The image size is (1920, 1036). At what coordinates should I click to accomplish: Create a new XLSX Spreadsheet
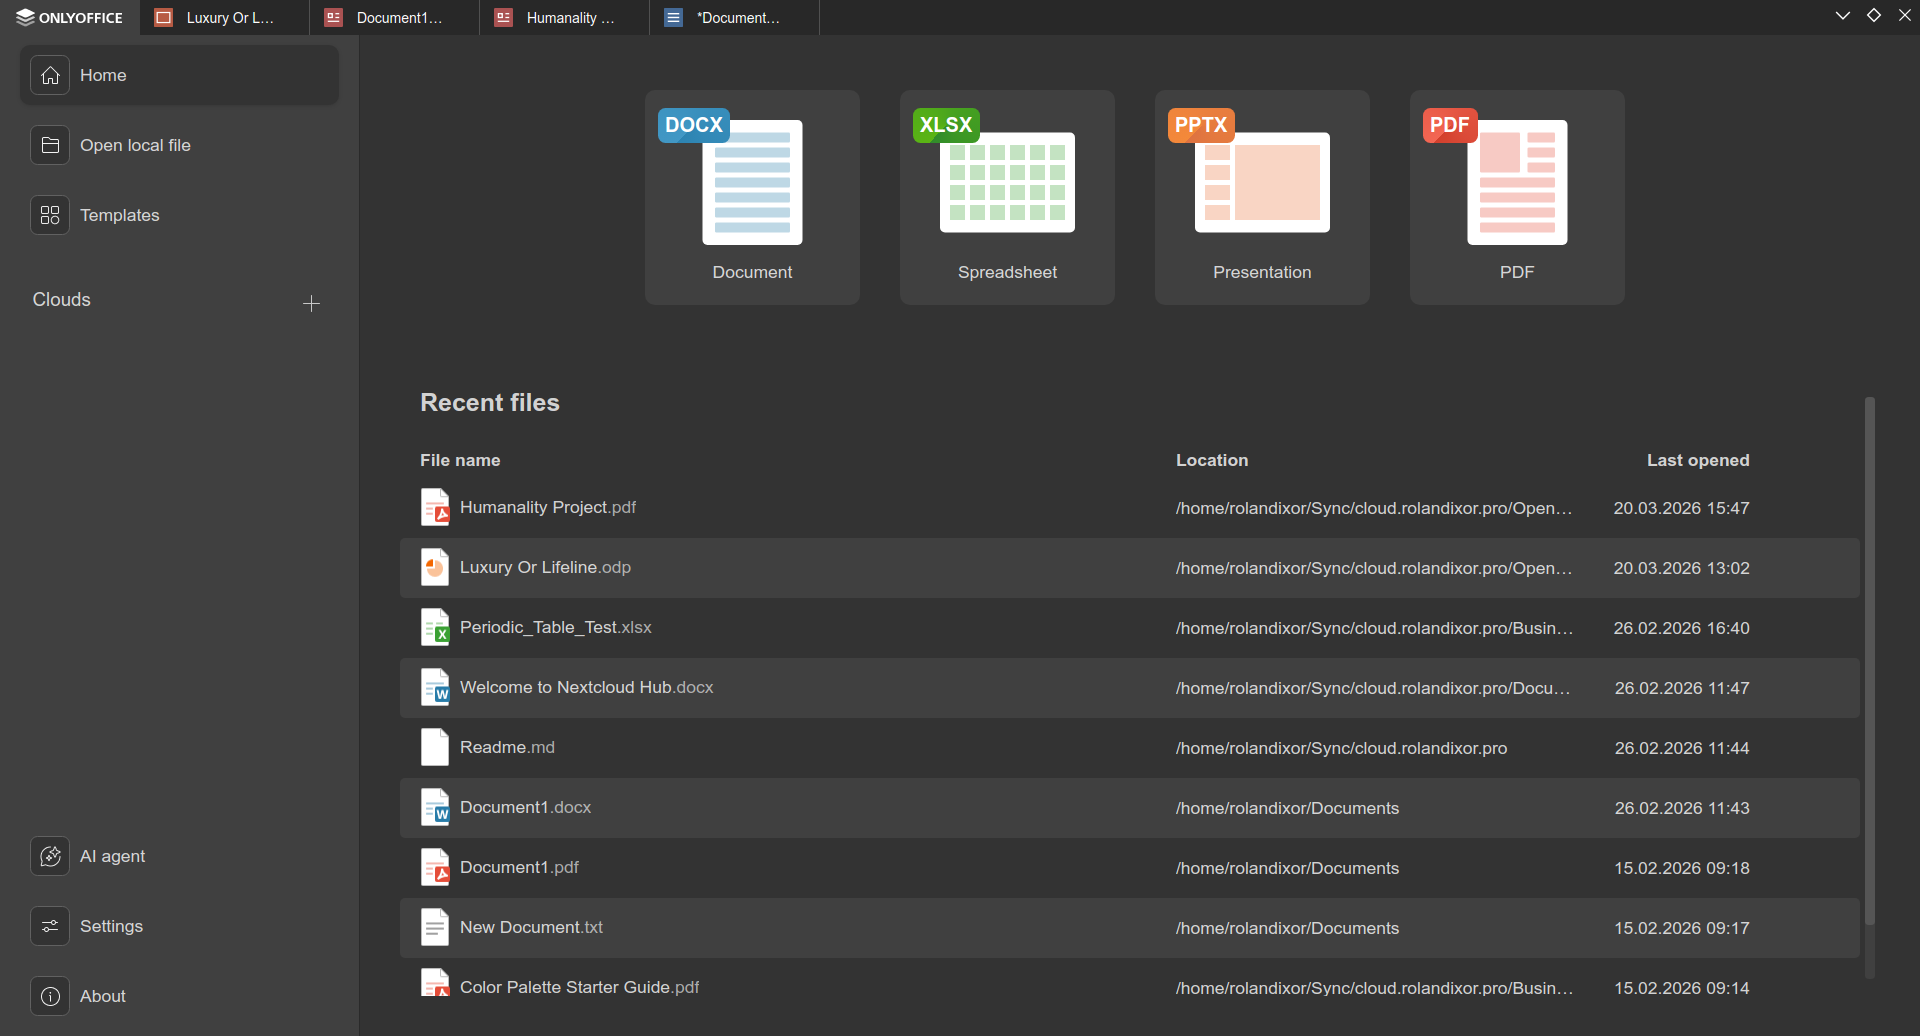pos(1007,197)
